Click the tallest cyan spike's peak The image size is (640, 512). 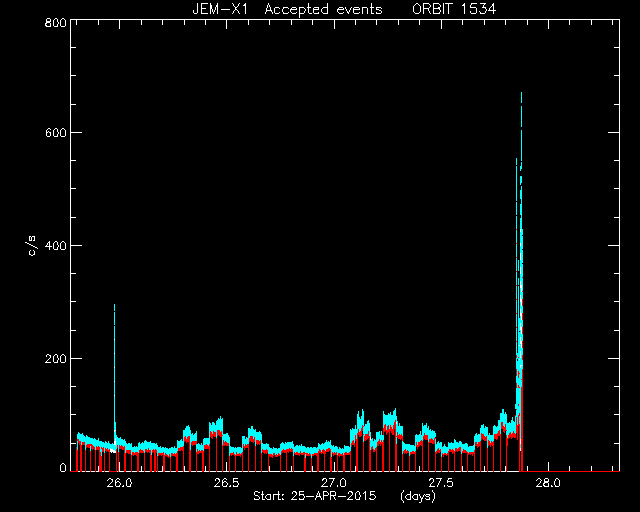click(x=521, y=94)
